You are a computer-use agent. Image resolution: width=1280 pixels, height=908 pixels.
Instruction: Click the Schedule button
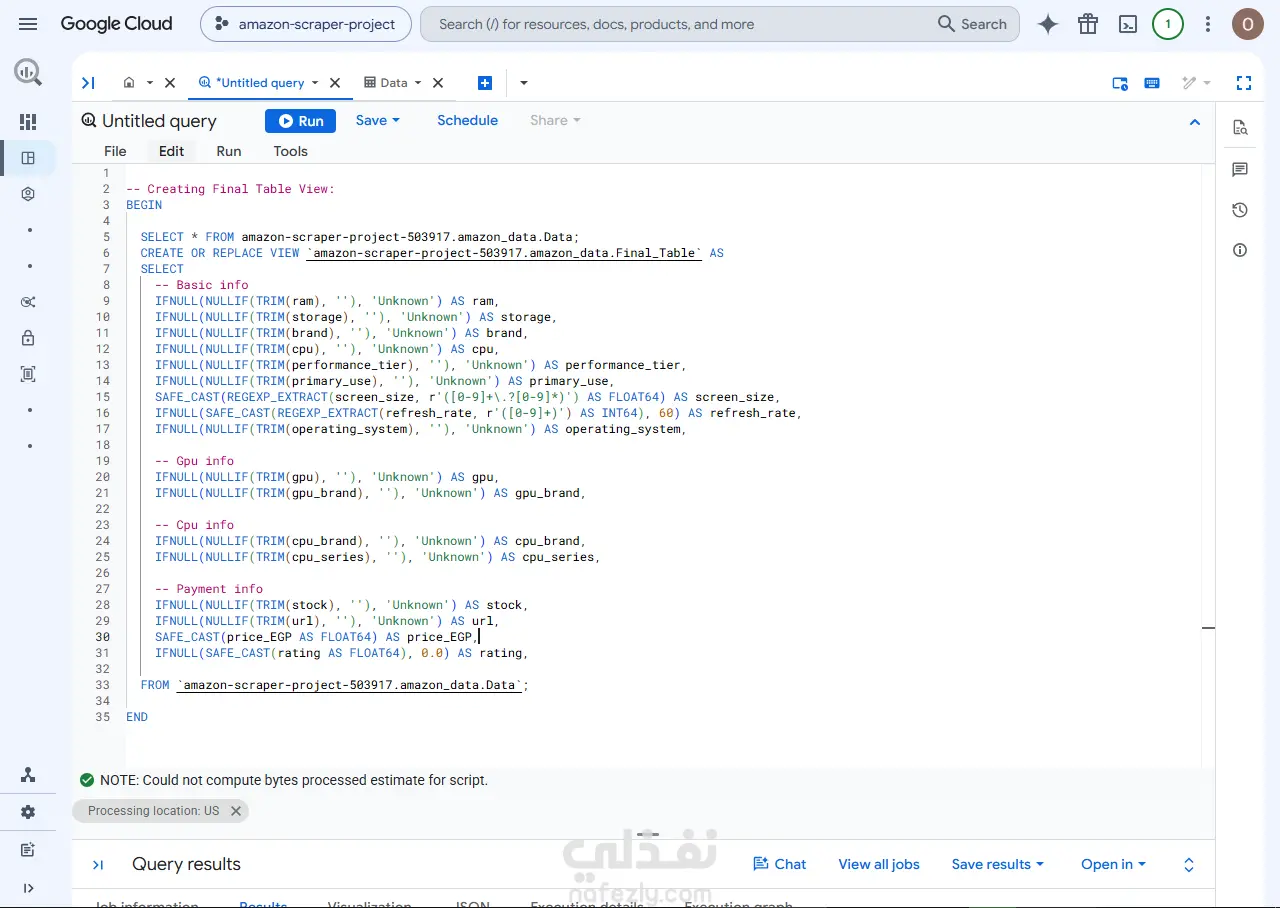point(467,120)
